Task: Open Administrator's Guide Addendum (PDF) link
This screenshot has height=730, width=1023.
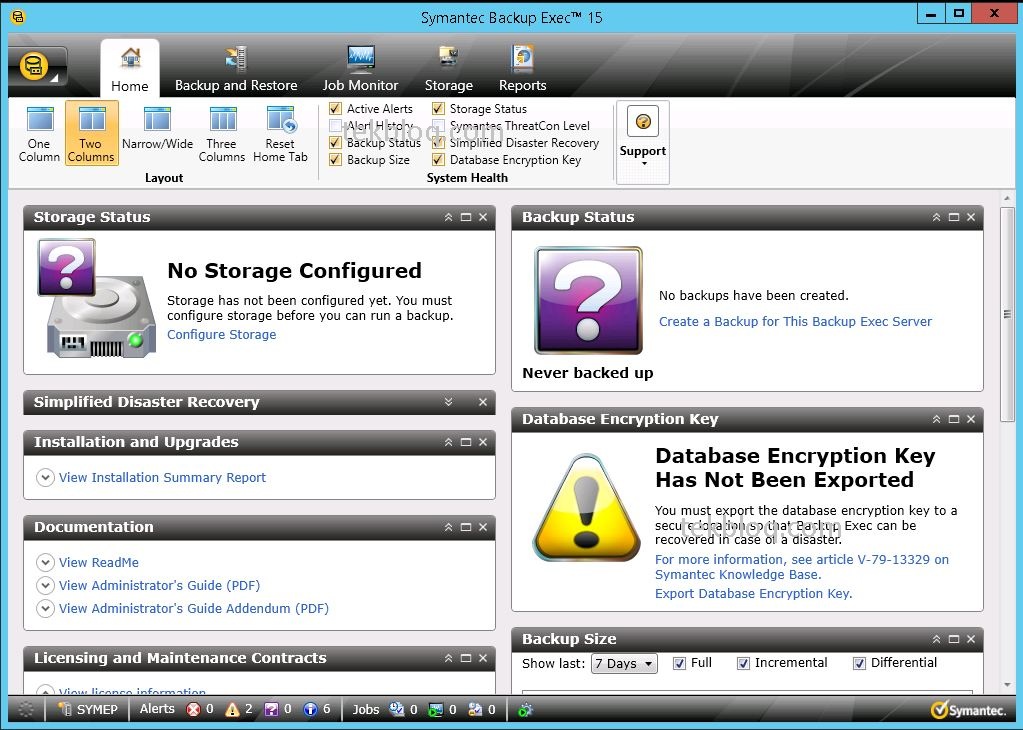Action: click(194, 608)
